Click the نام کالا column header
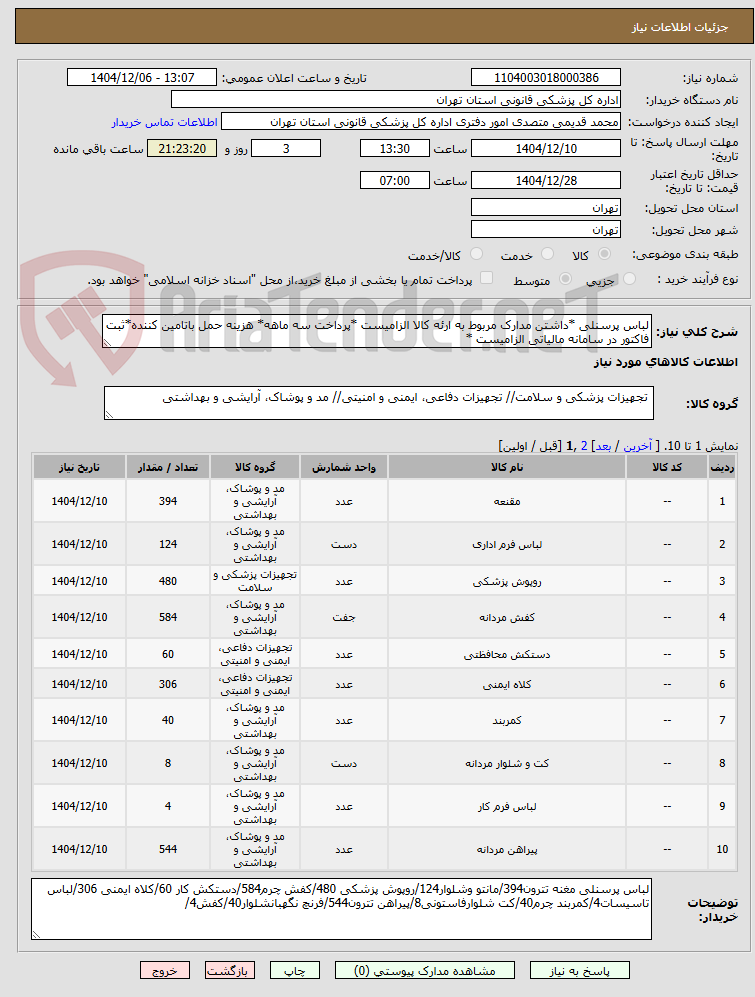Viewport: 755px width, 997px height. click(x=507, y=467)
